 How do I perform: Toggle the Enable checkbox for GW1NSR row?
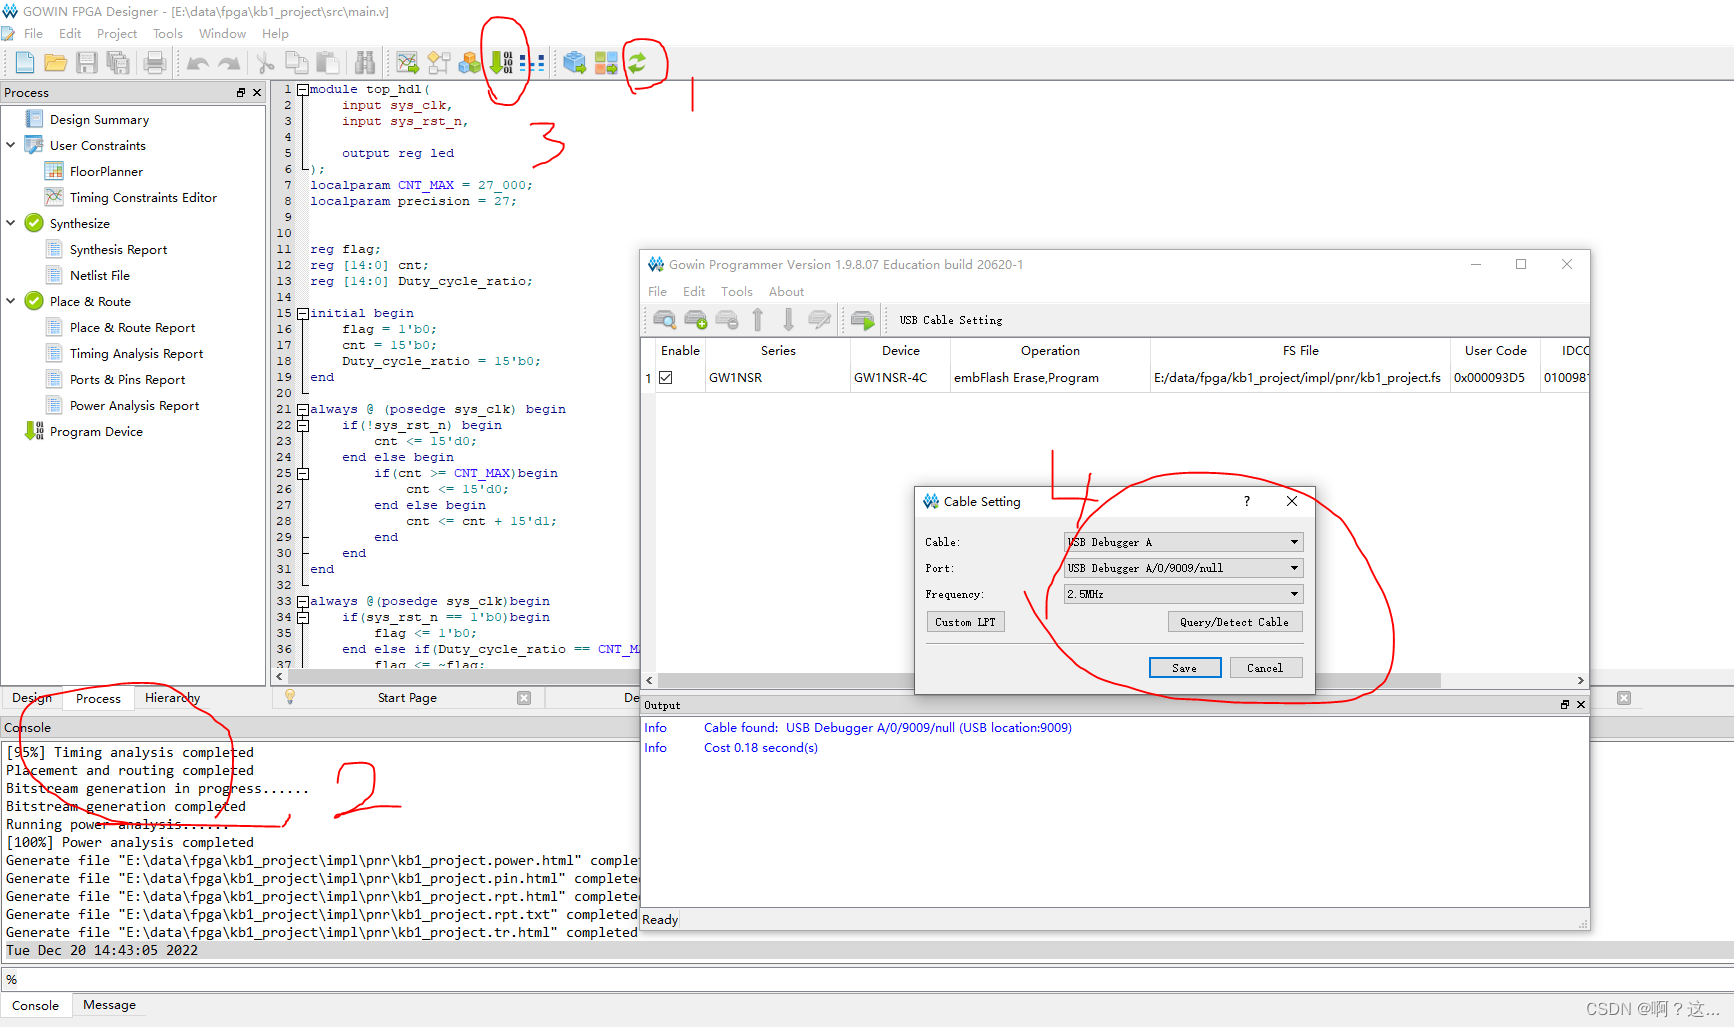coord(666,378)
